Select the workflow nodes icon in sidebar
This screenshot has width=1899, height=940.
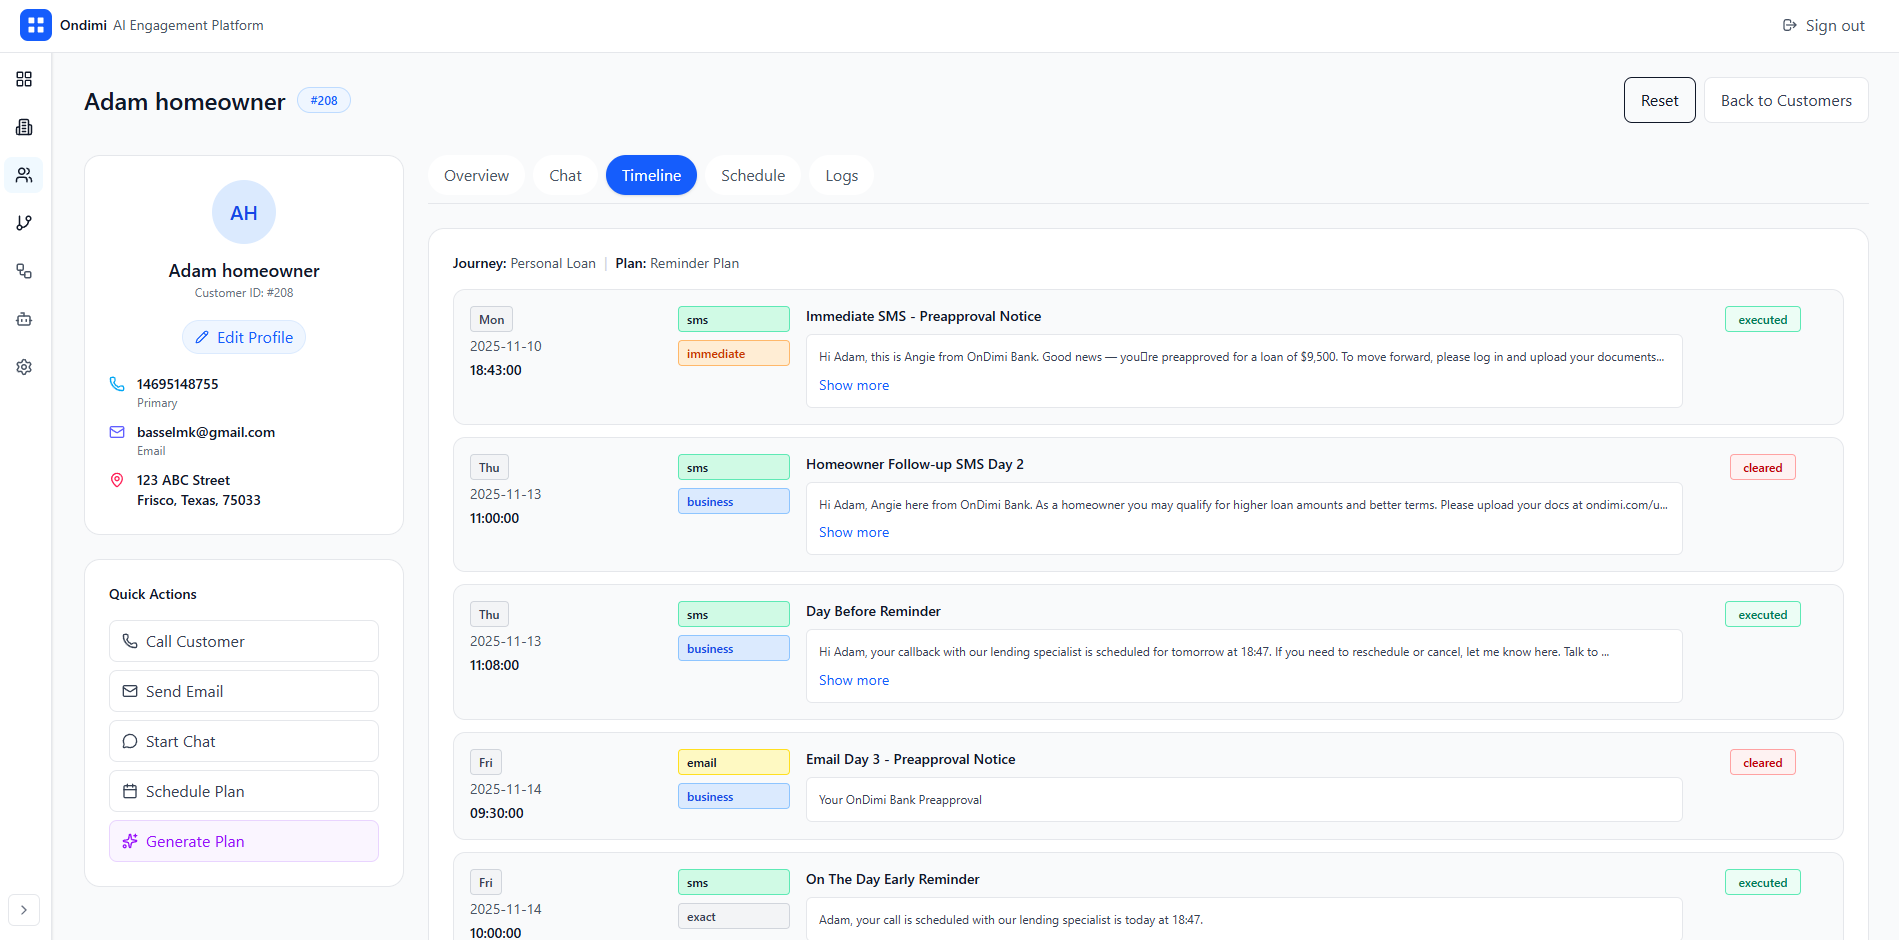(x=24, y=271)
